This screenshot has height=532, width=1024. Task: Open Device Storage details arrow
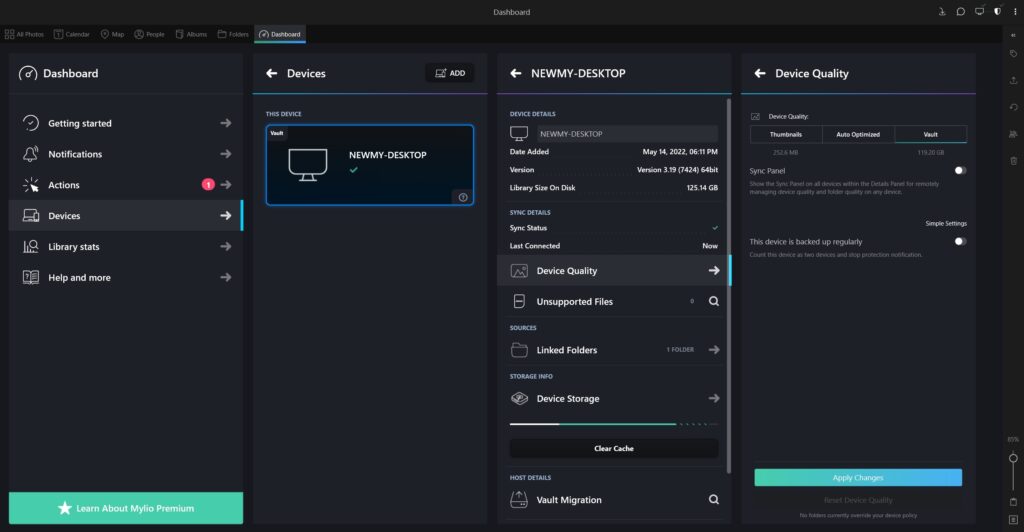coord(714,398)
